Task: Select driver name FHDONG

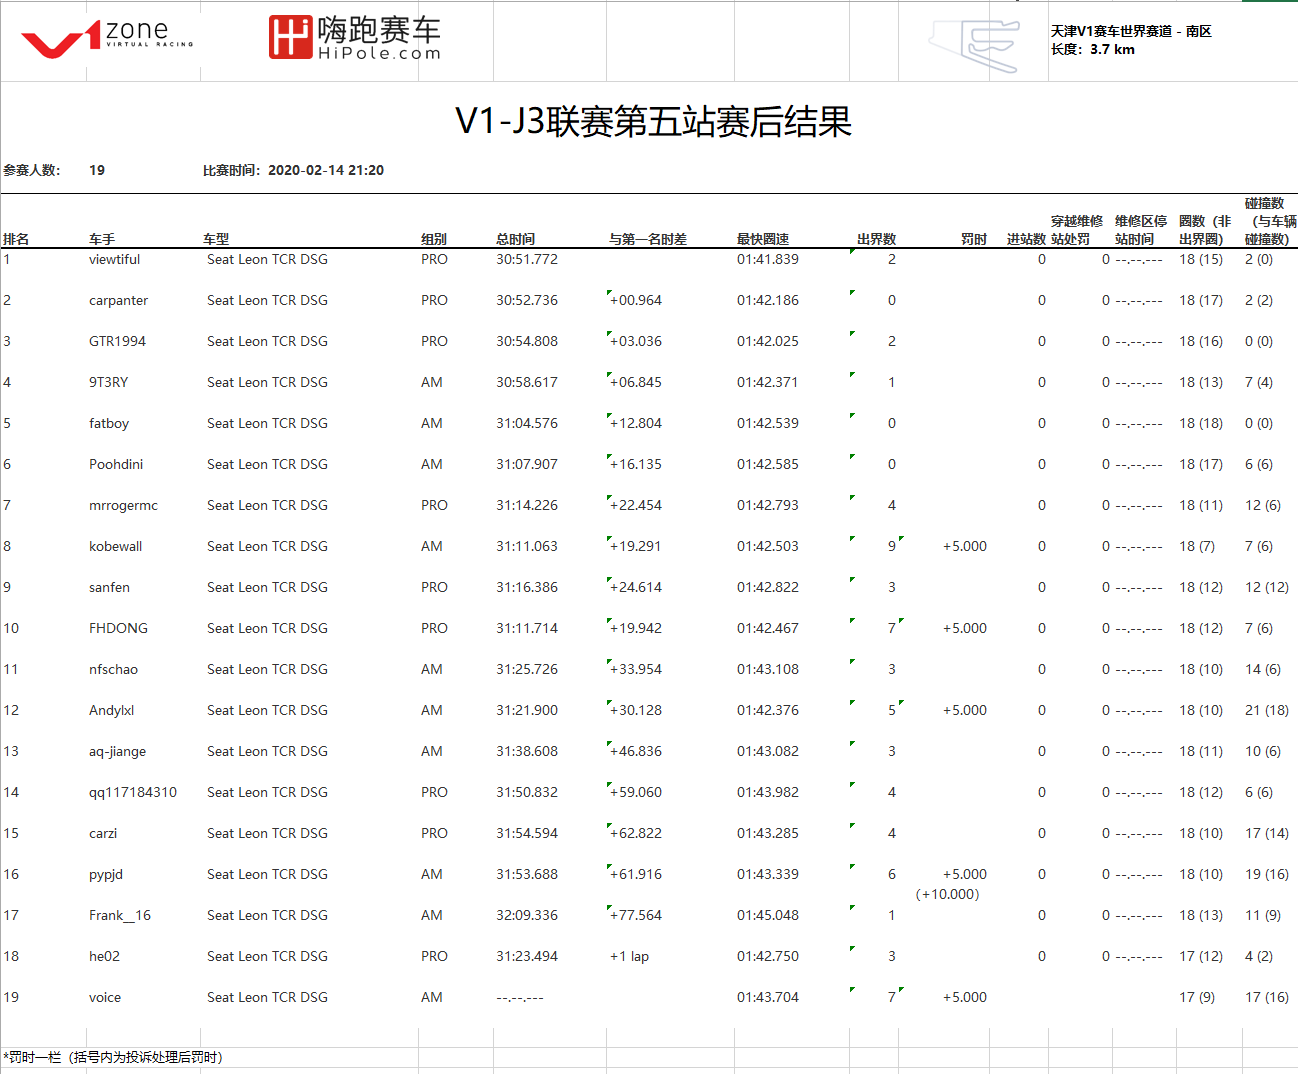Action: (118, 628)
